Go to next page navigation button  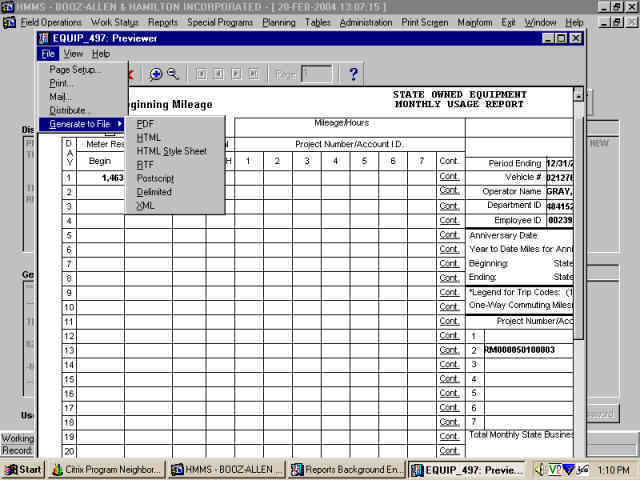(x=237, y=74)
